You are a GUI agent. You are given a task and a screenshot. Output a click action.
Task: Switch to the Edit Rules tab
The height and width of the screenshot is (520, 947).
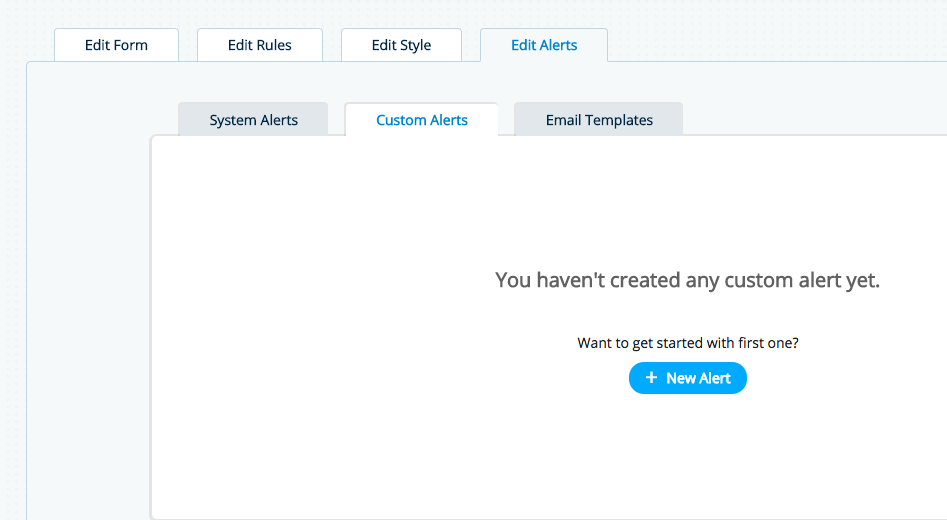point(260,45)
